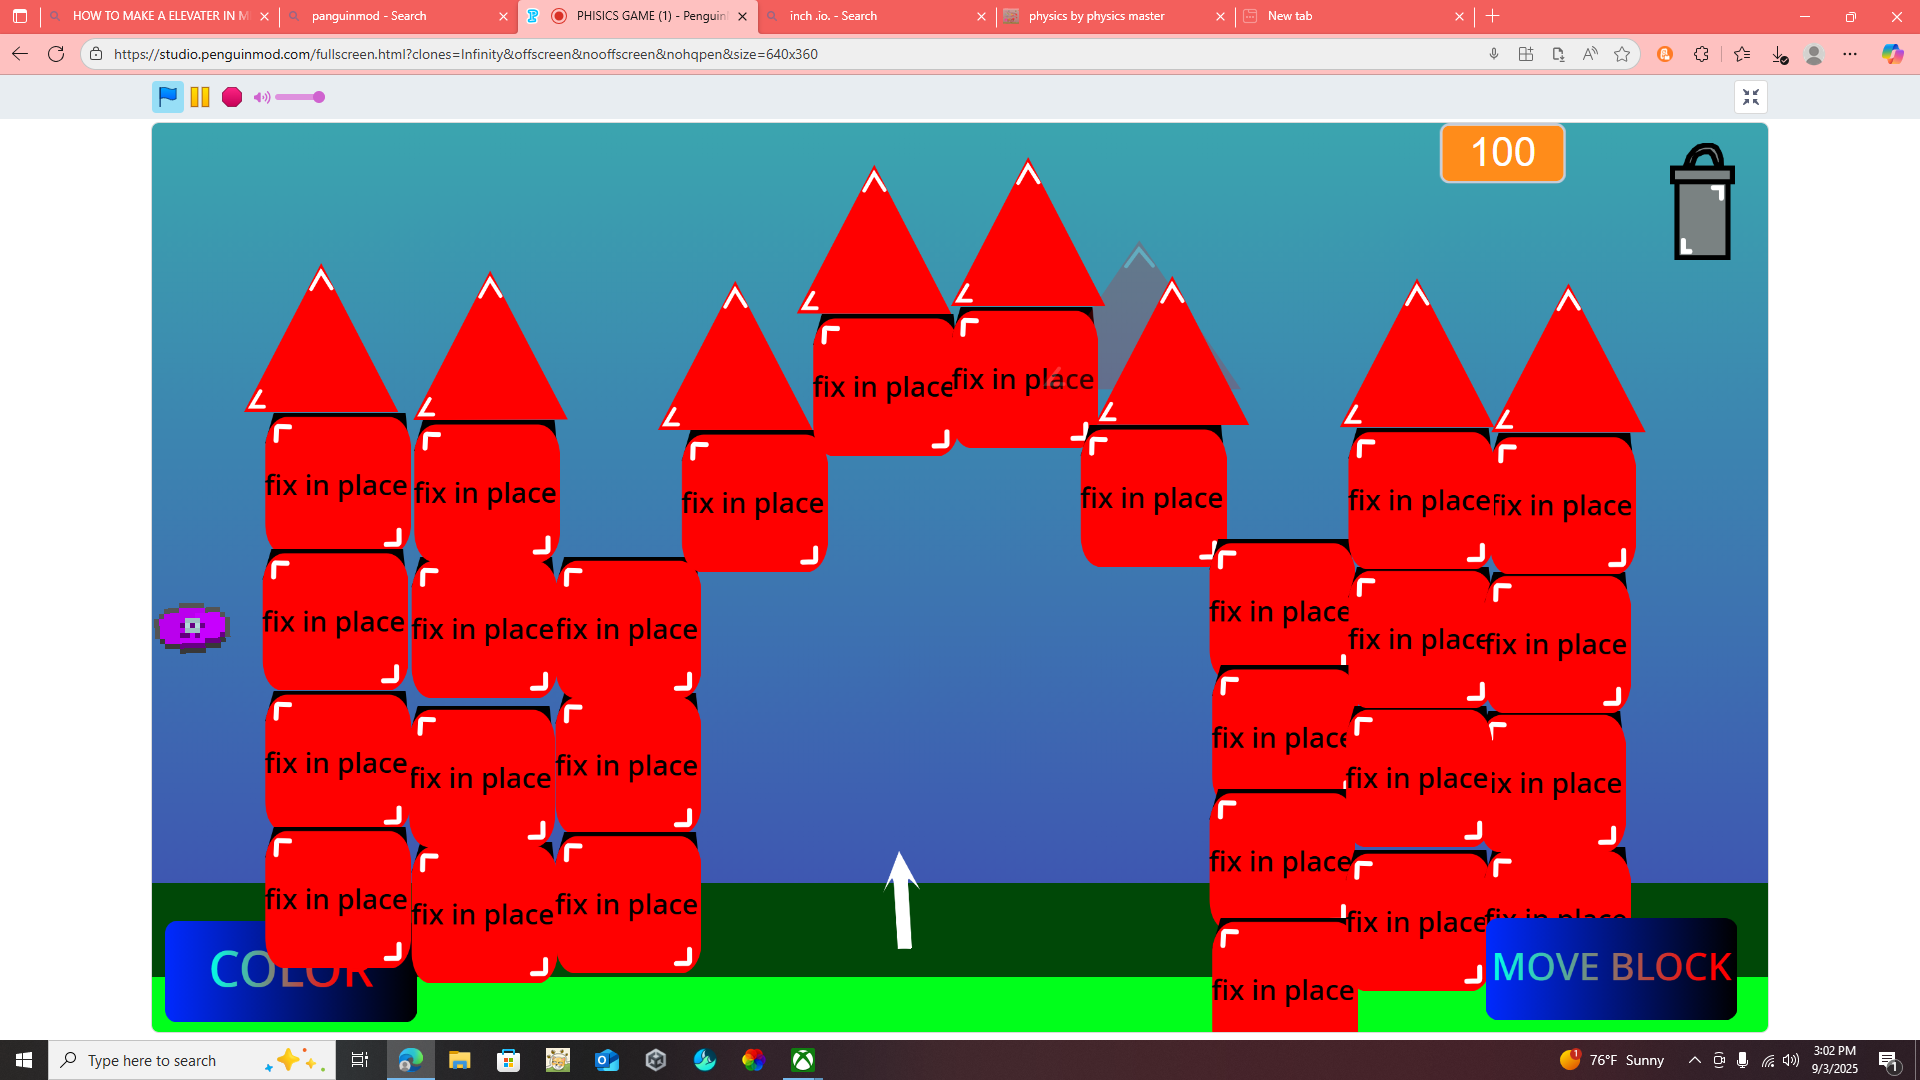The image size is (1920, 1080).
Task: Open a new browser tab
Action: click(x=1492, y=16)
